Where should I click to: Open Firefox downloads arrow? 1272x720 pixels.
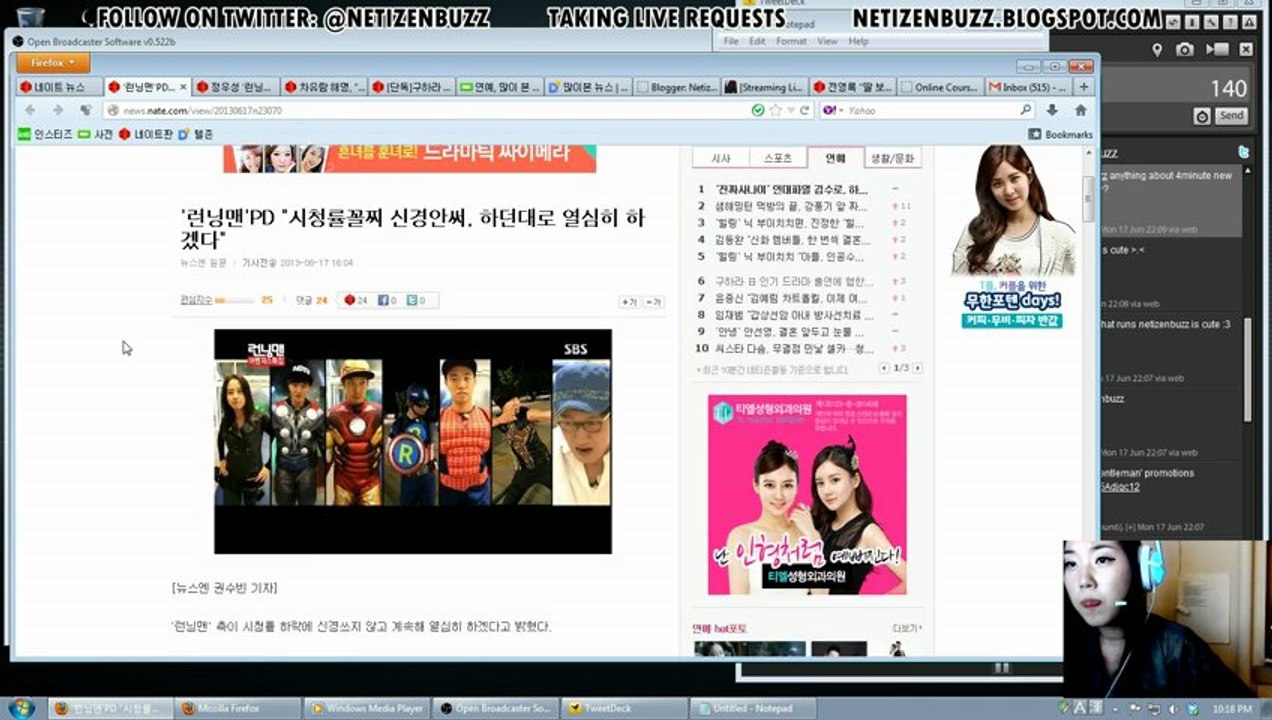pos(1052,110)
